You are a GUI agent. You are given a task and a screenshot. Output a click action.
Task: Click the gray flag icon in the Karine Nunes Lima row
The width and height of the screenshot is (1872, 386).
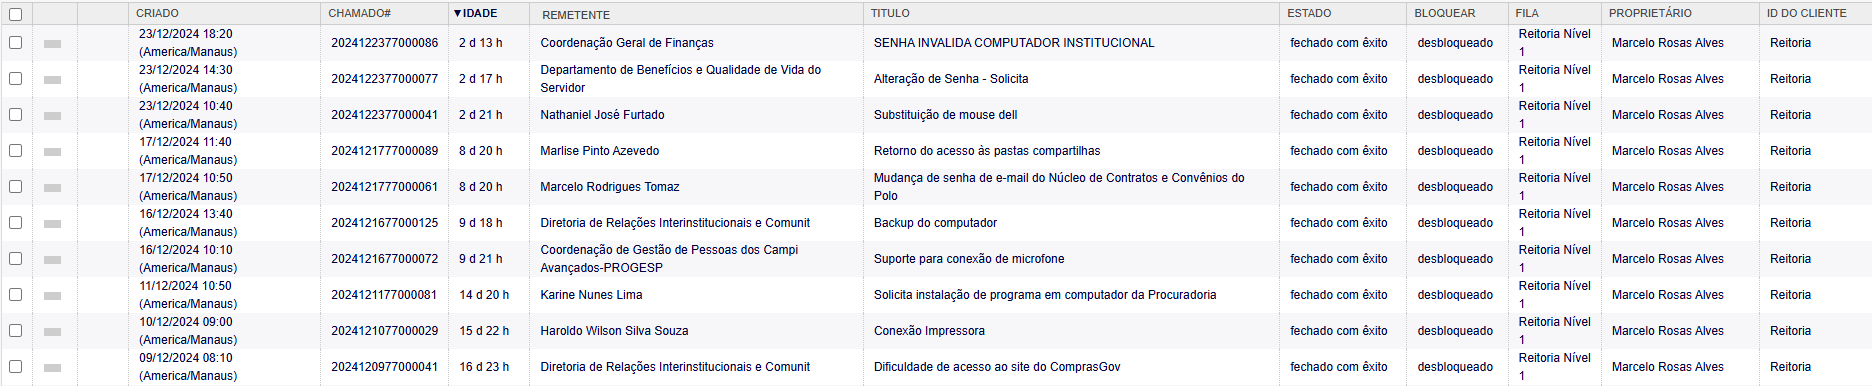tap(53, 295)
